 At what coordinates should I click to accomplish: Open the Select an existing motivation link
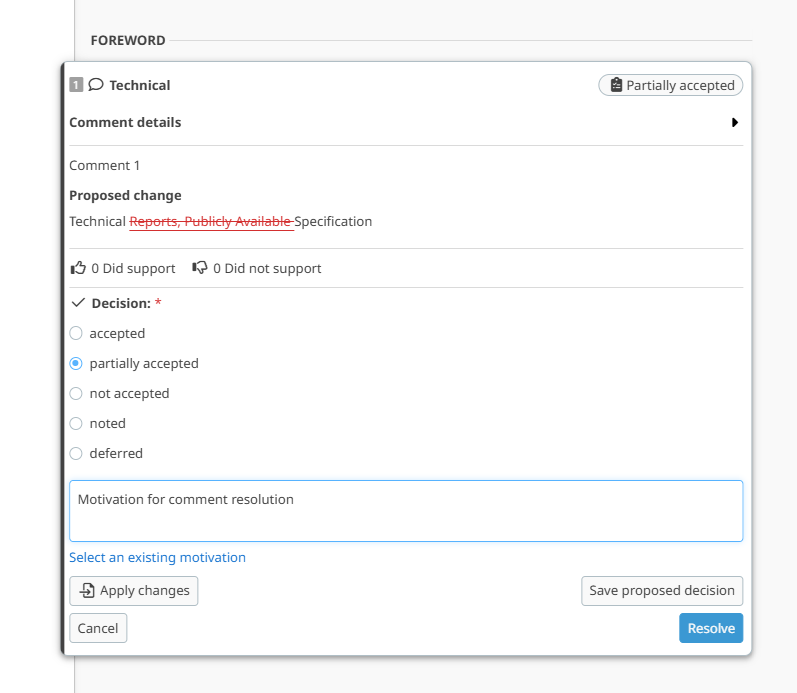157,557
